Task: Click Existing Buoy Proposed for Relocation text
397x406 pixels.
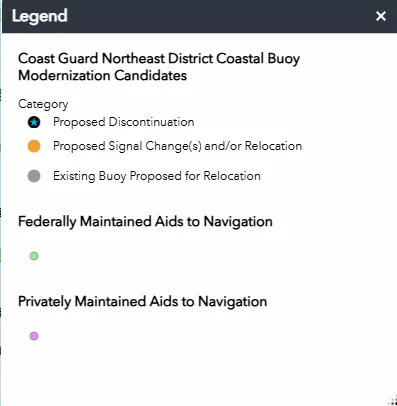Action: point(157,176)
